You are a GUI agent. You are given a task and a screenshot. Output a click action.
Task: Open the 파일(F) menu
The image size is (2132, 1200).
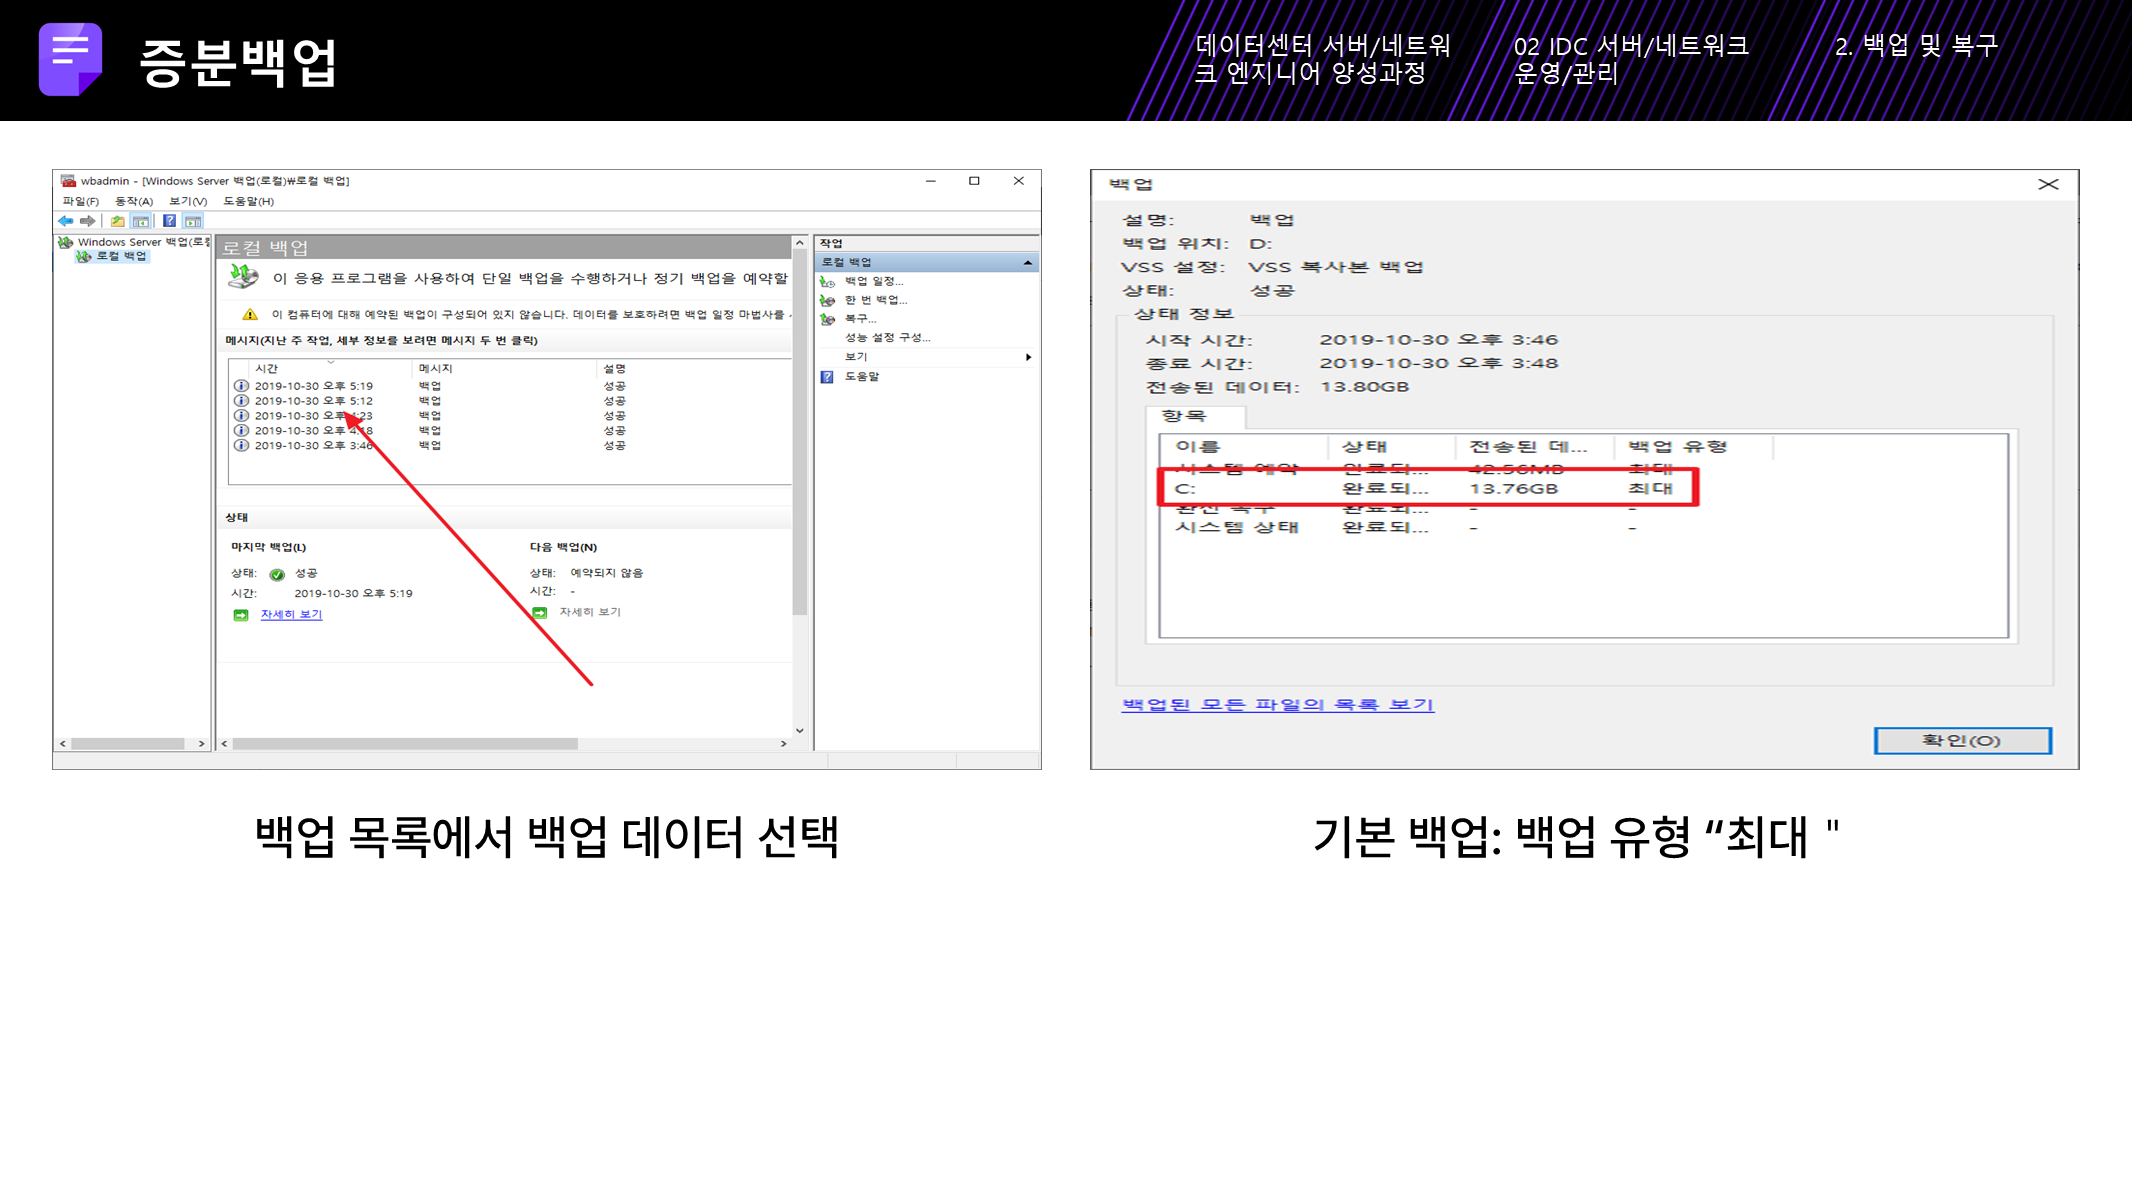[x=80, y=202]
